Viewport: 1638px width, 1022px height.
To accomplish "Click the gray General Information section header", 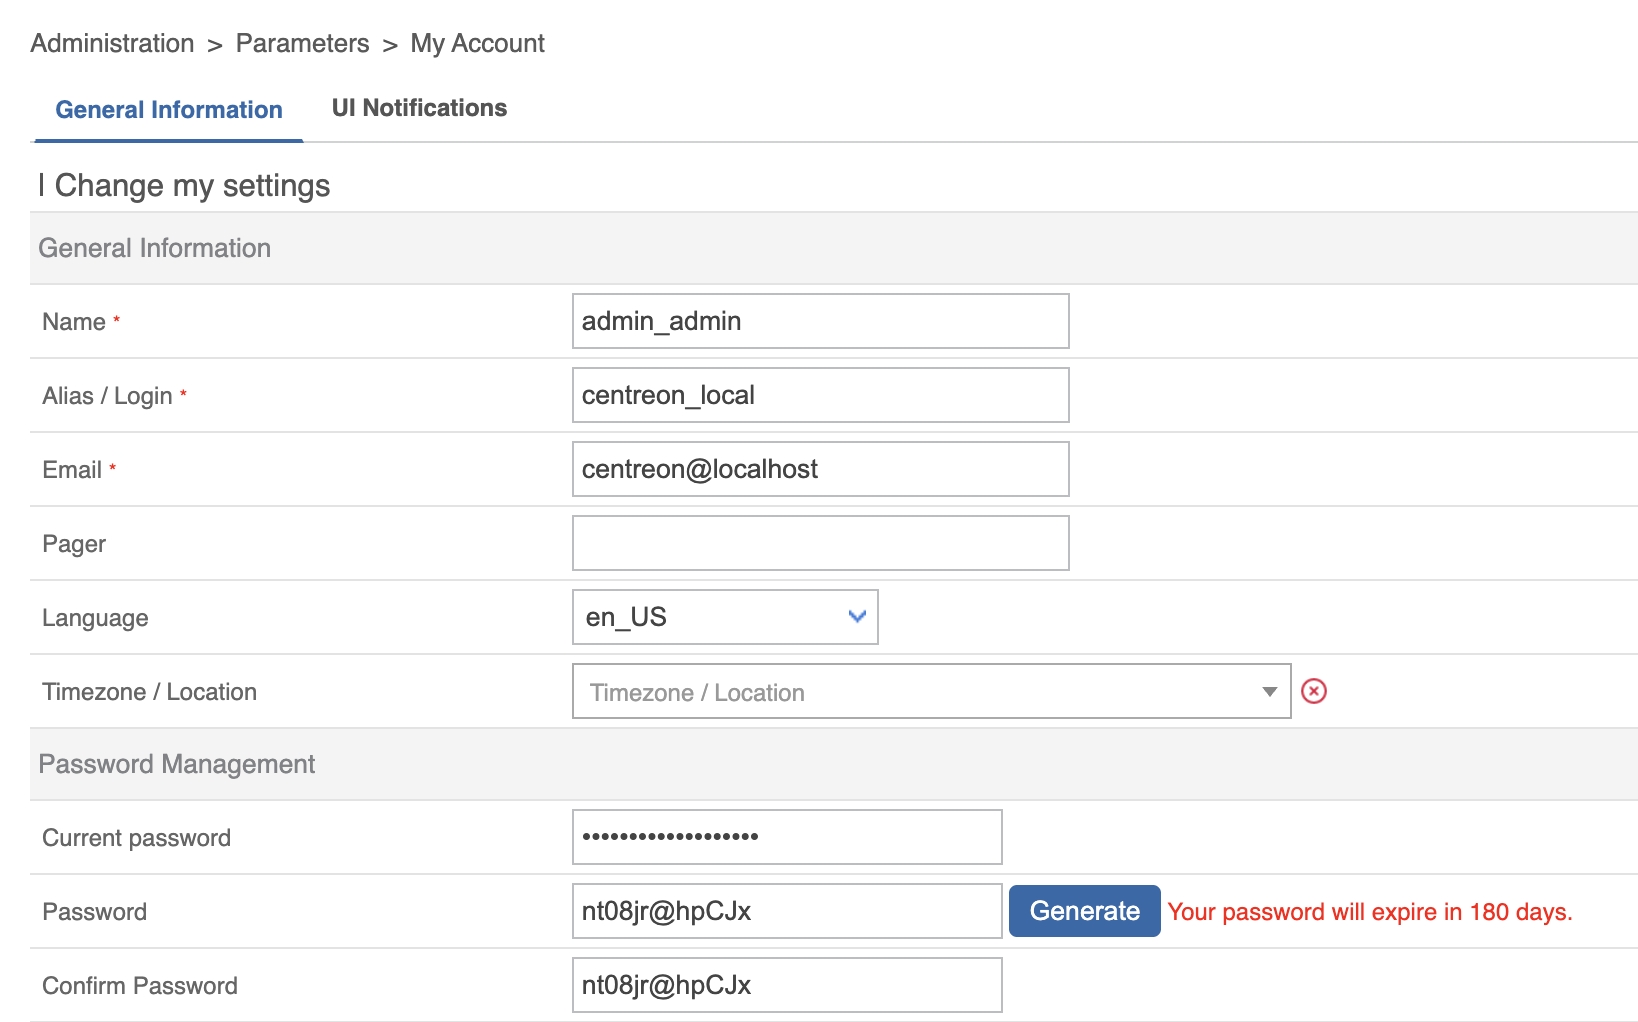I will 155,248.
